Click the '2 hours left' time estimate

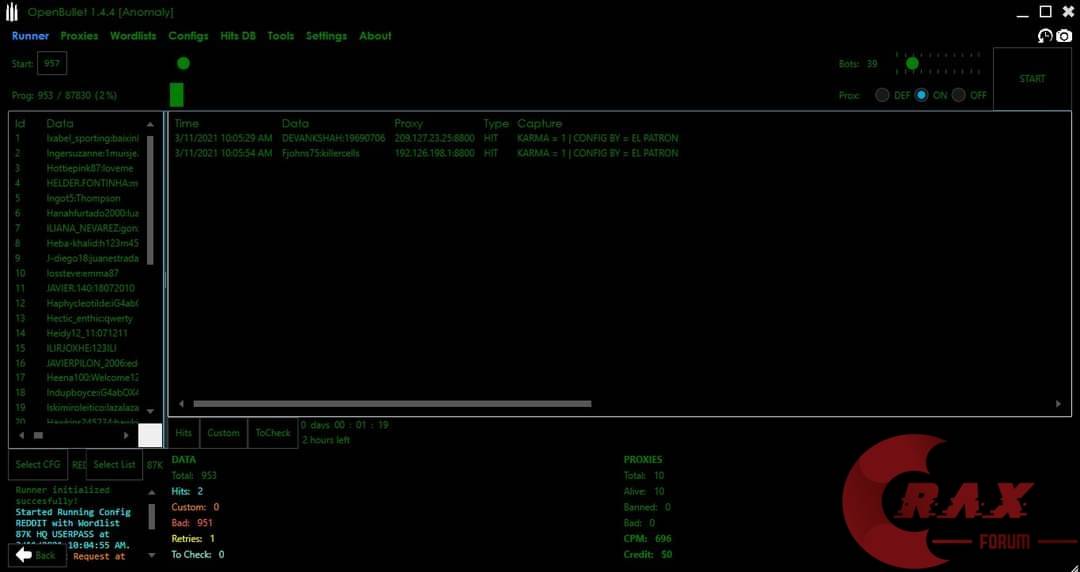tap(326, 440)
